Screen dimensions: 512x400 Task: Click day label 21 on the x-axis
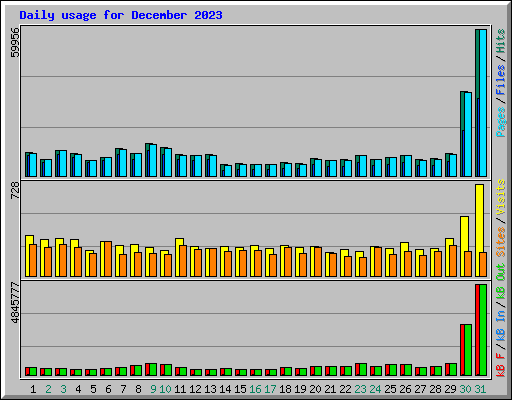[x=330, y=389]
